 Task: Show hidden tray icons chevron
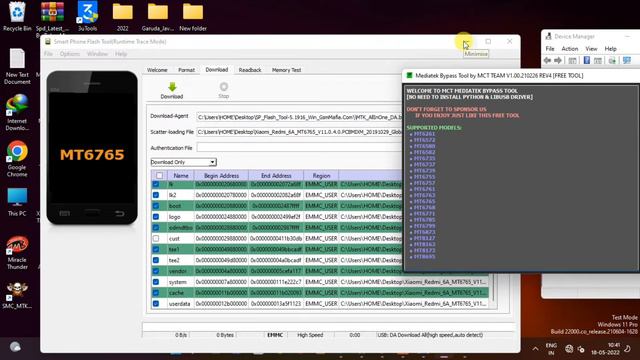coord(535,349)
